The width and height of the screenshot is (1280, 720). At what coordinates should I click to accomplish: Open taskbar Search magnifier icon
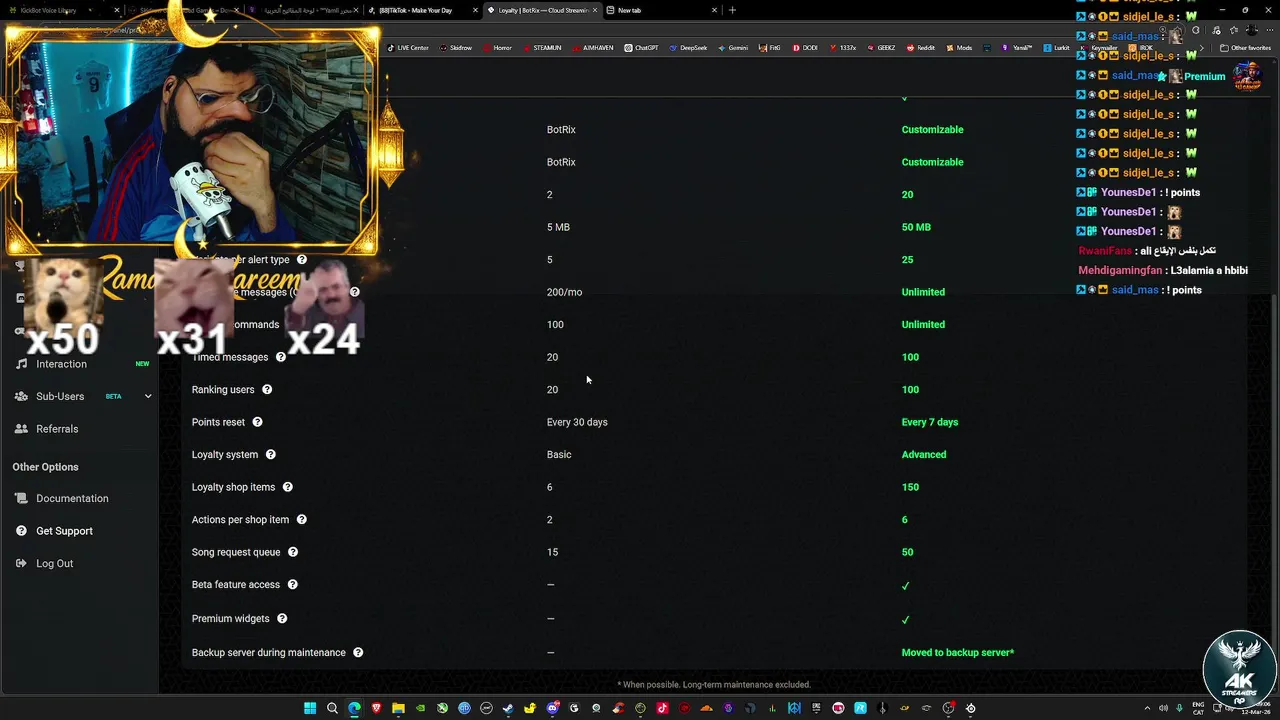coord(332,708)
